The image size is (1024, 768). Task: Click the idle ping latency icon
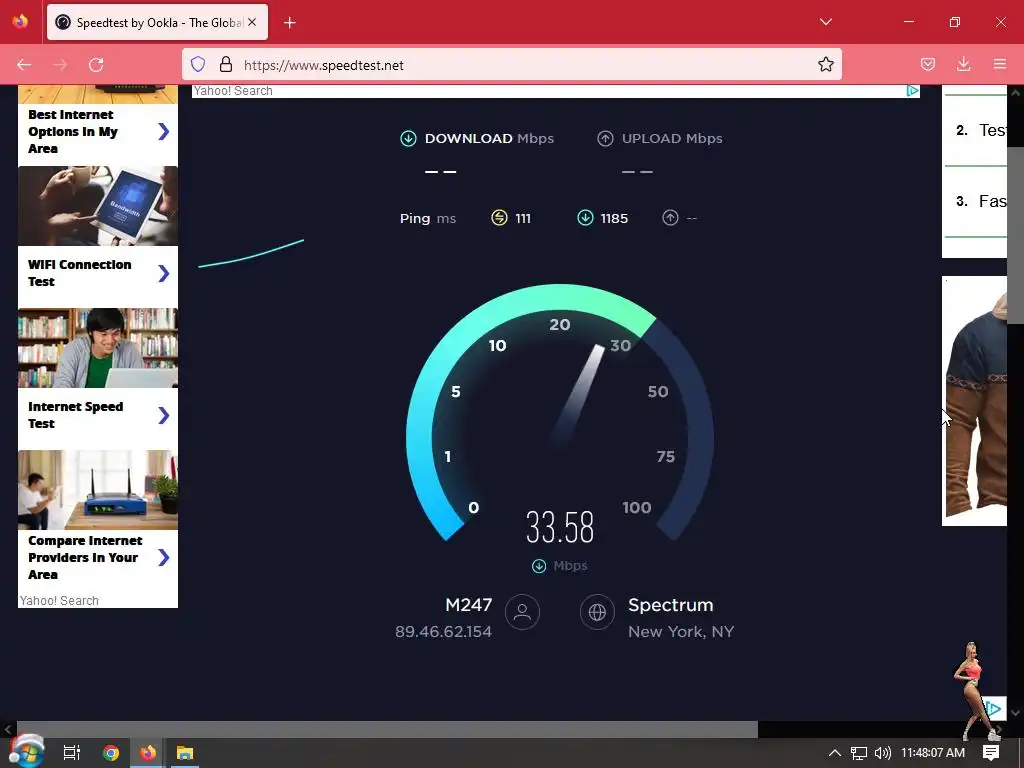pyautogui.click(x=499, y=218)
